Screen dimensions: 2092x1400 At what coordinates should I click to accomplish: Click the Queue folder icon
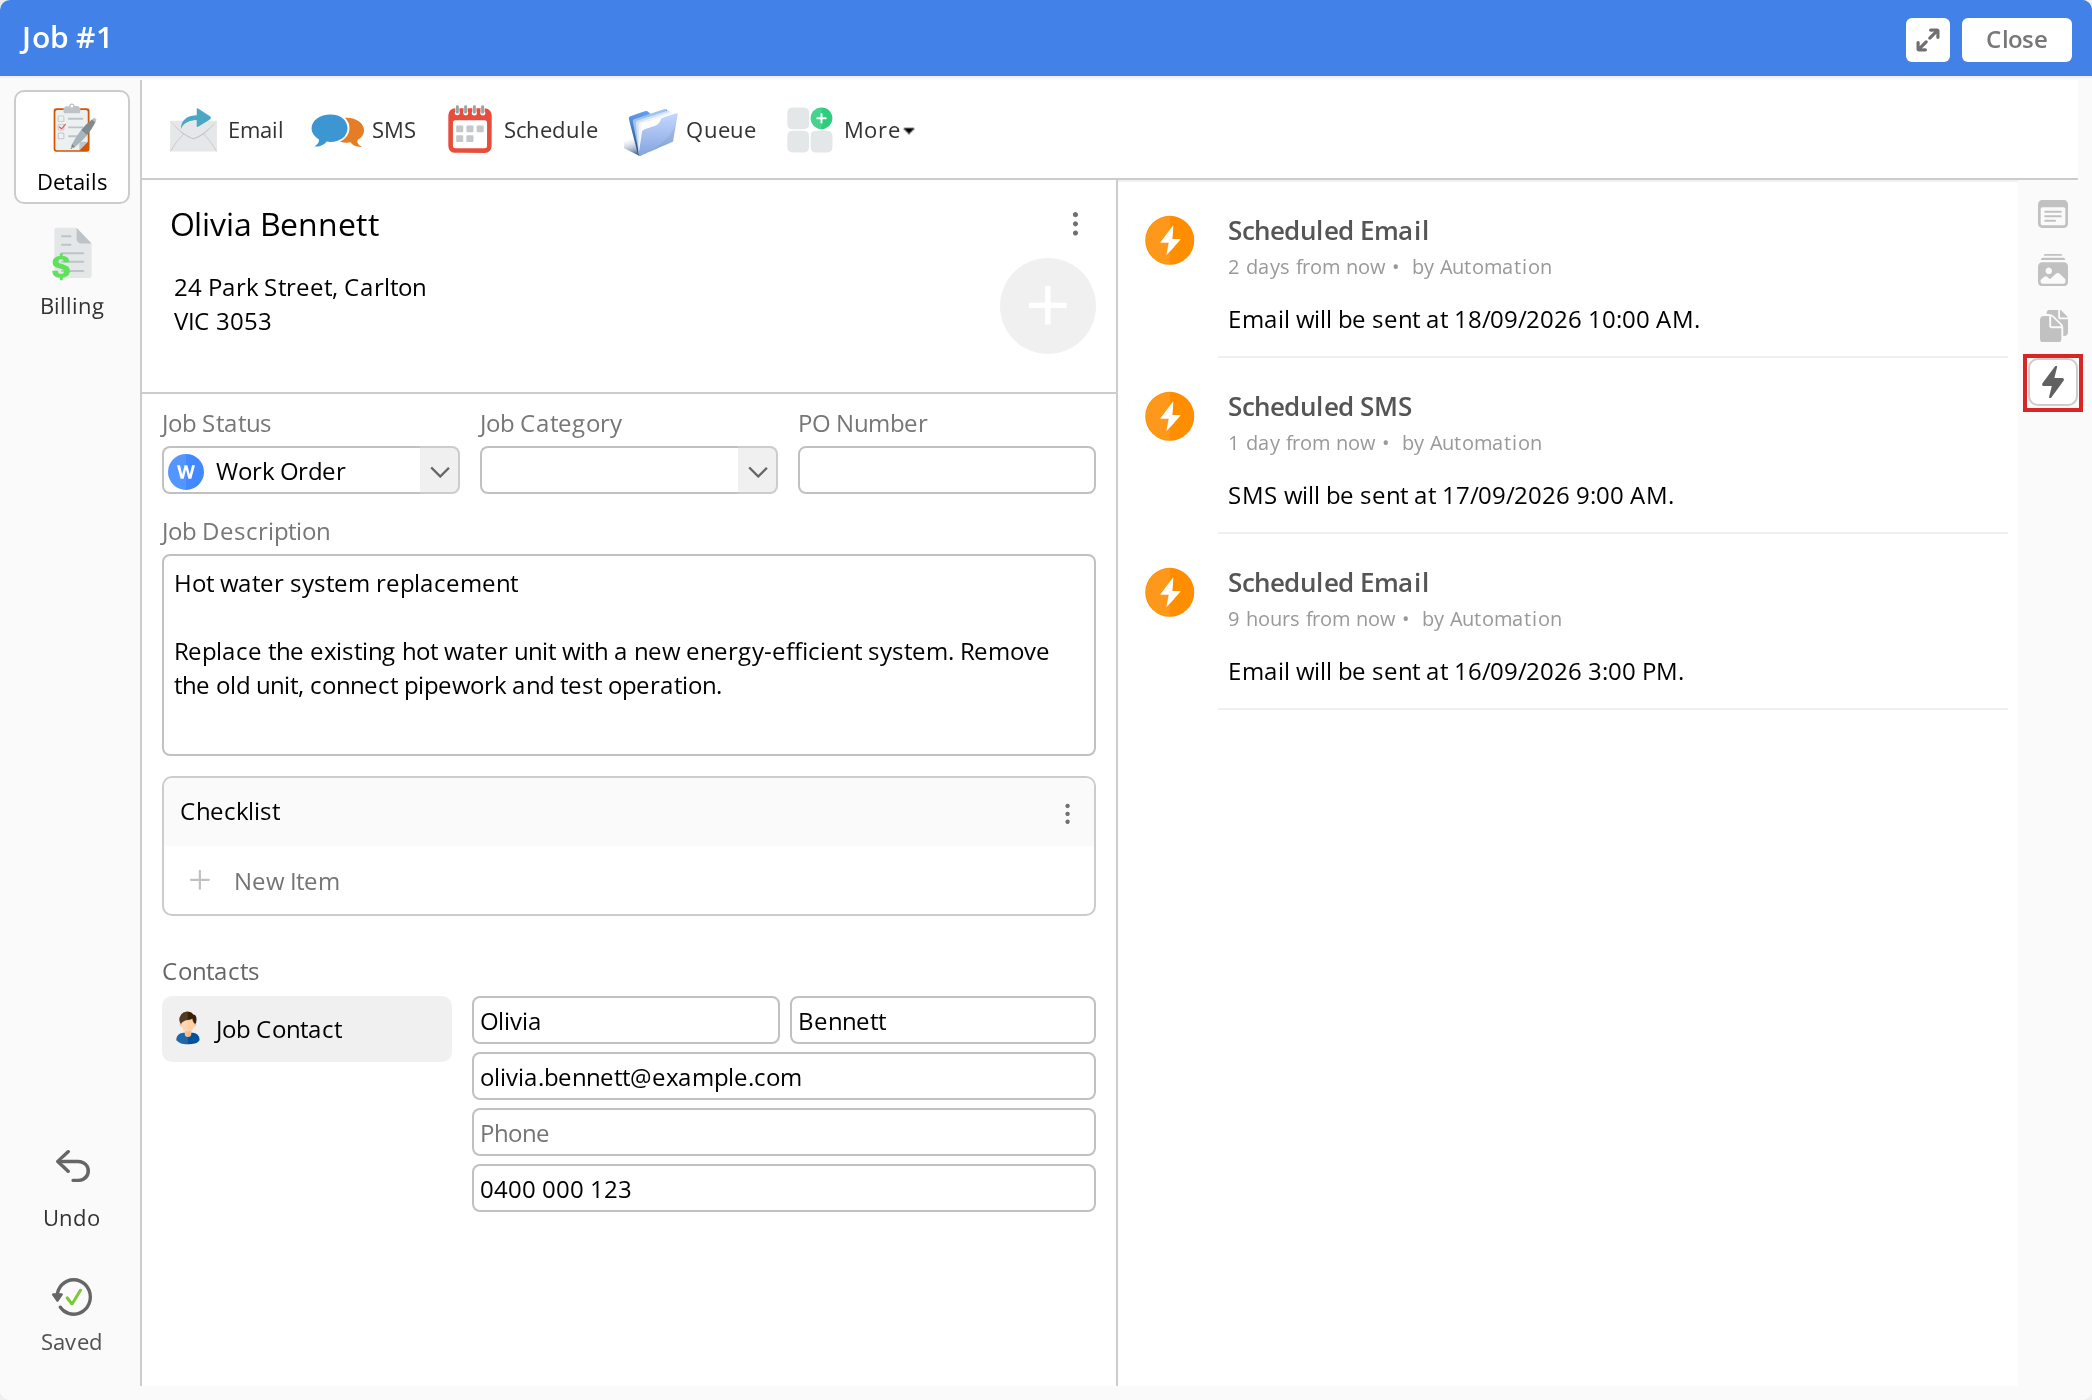pos(651,131)
